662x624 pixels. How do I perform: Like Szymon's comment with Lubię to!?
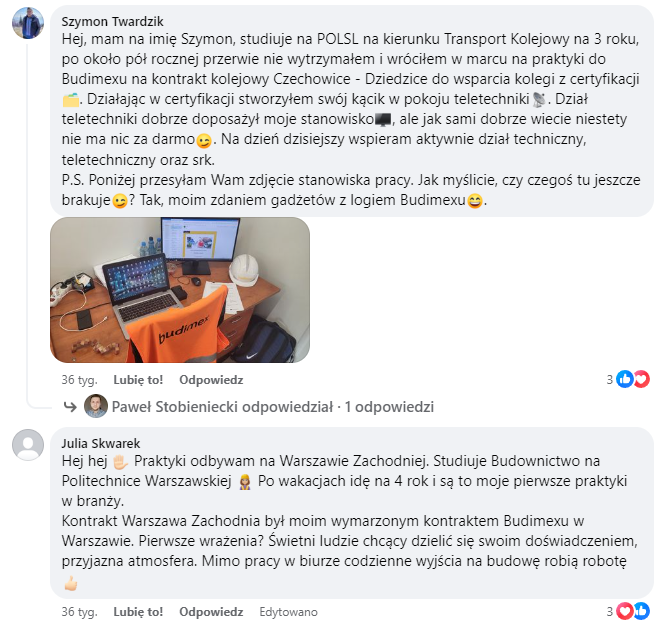click(138, 380)
